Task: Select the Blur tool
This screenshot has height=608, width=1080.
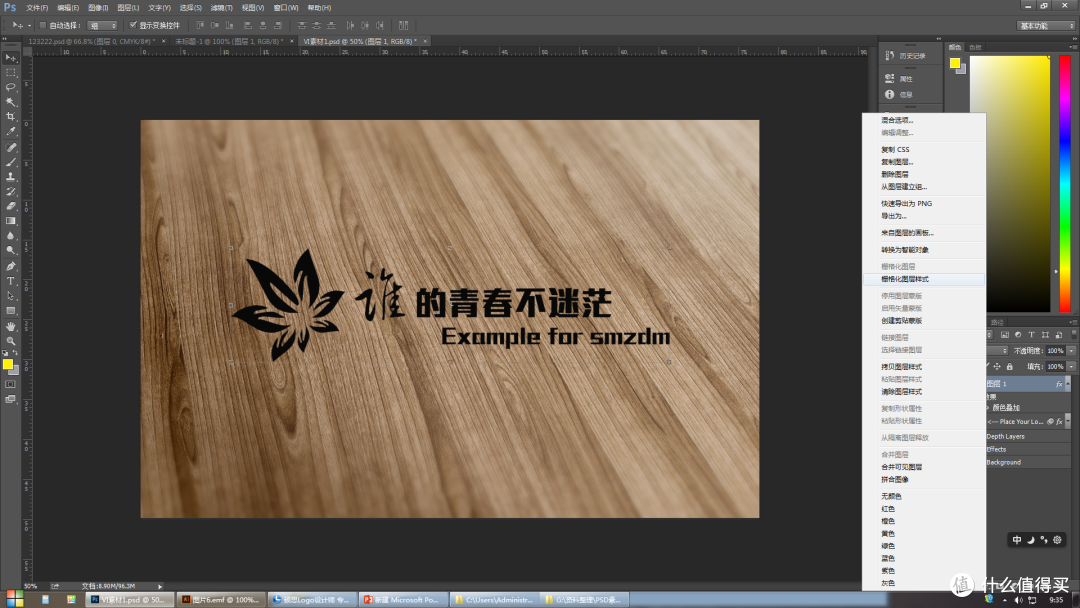Action: pos(10,235)
